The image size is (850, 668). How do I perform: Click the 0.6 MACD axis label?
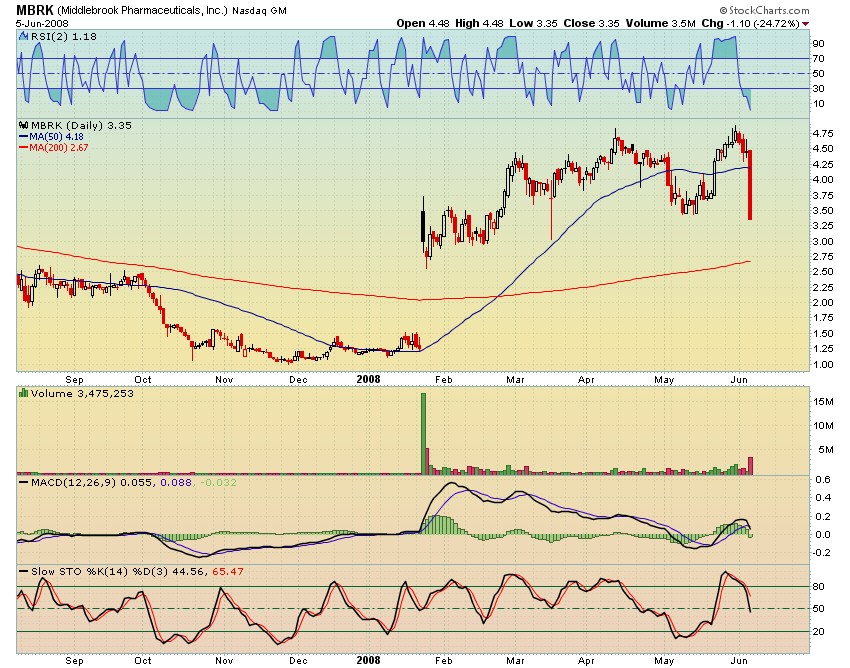[823, 479]
